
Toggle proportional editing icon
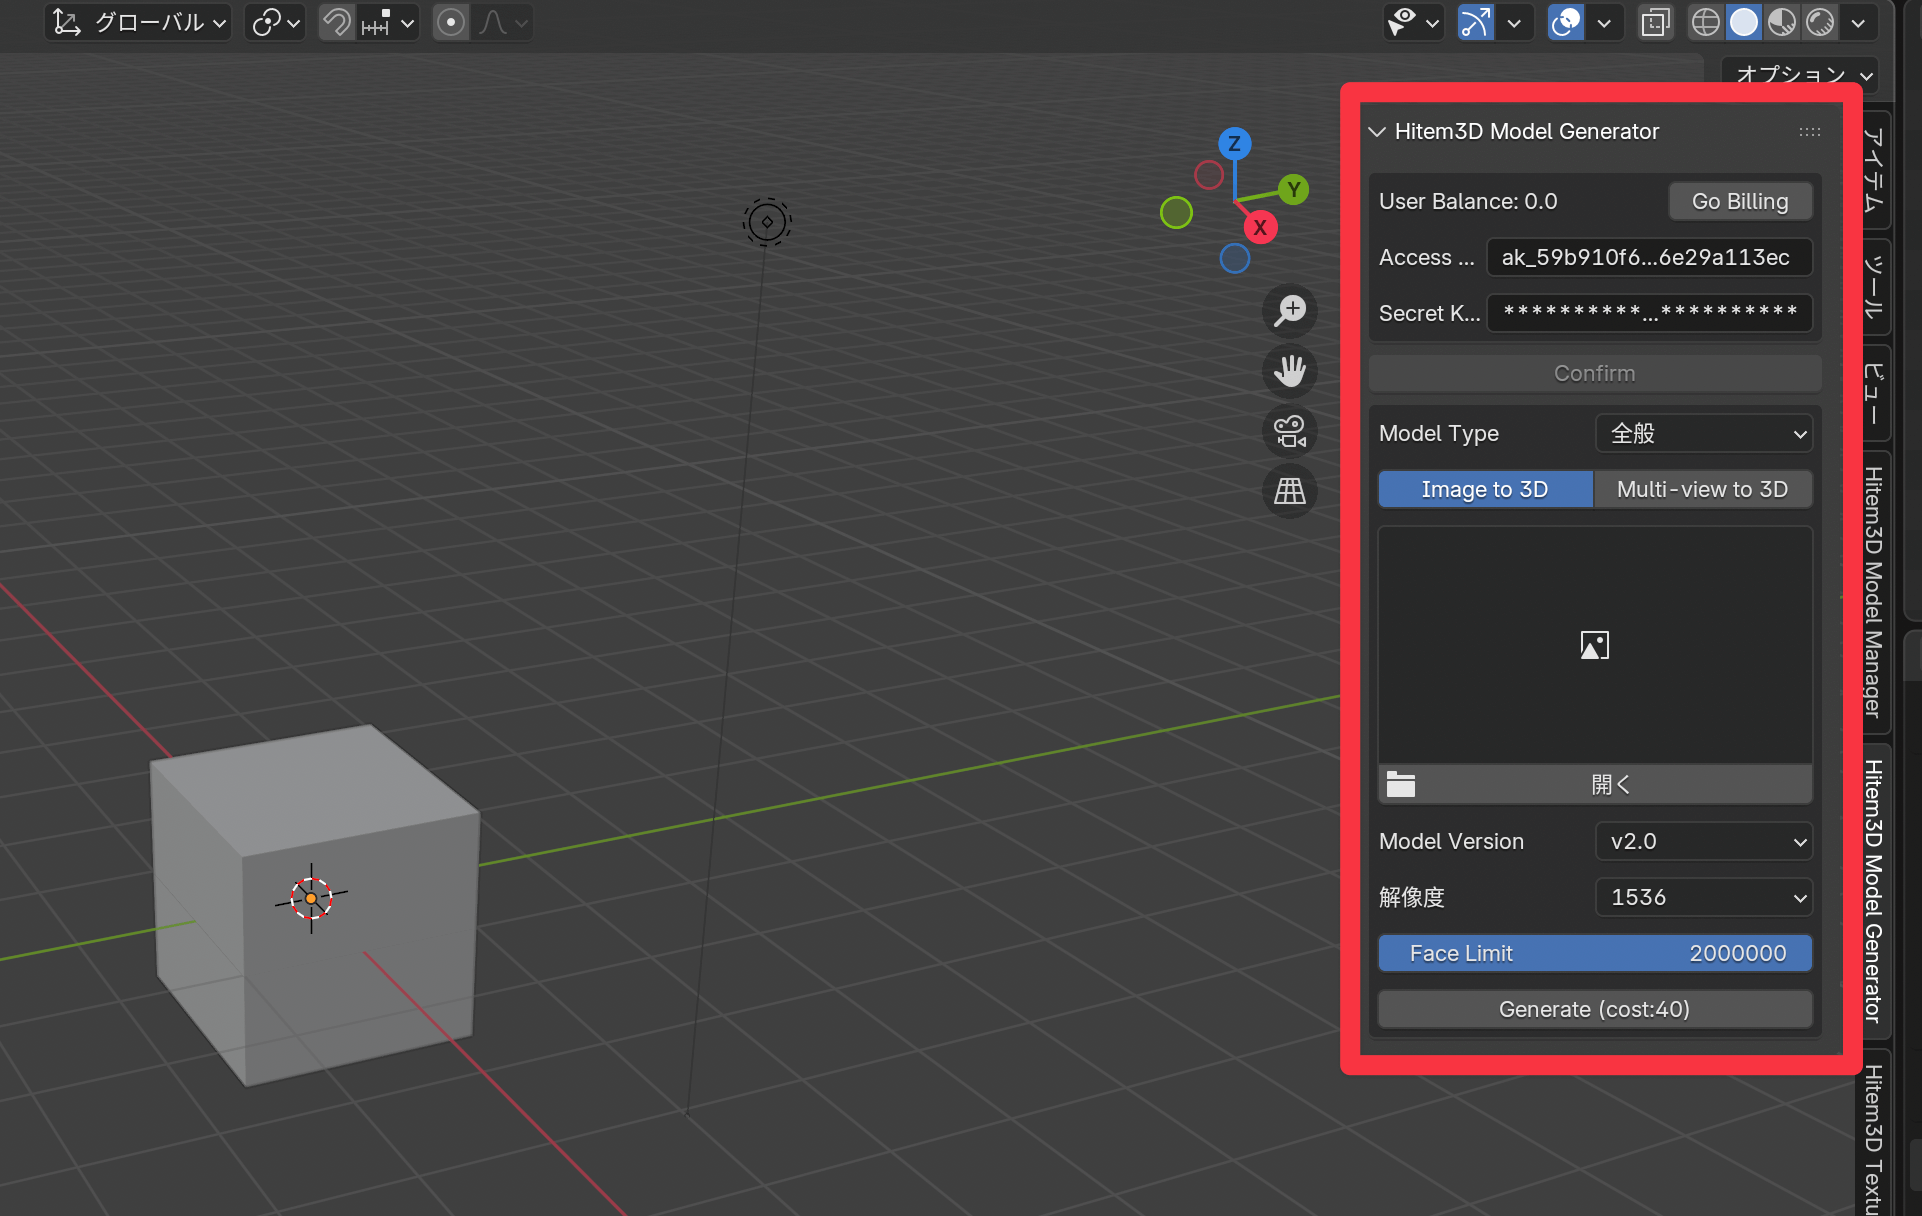tap(451, 22)
